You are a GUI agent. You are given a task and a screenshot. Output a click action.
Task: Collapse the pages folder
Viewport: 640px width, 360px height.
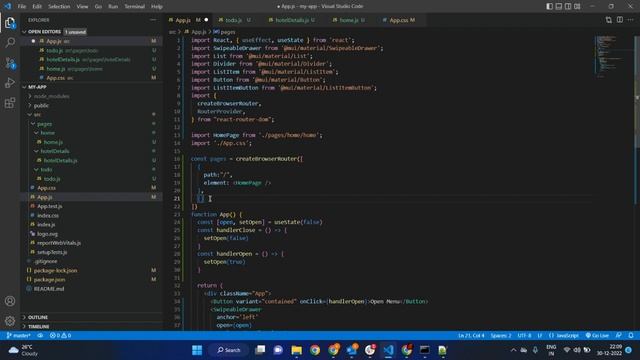44,124
